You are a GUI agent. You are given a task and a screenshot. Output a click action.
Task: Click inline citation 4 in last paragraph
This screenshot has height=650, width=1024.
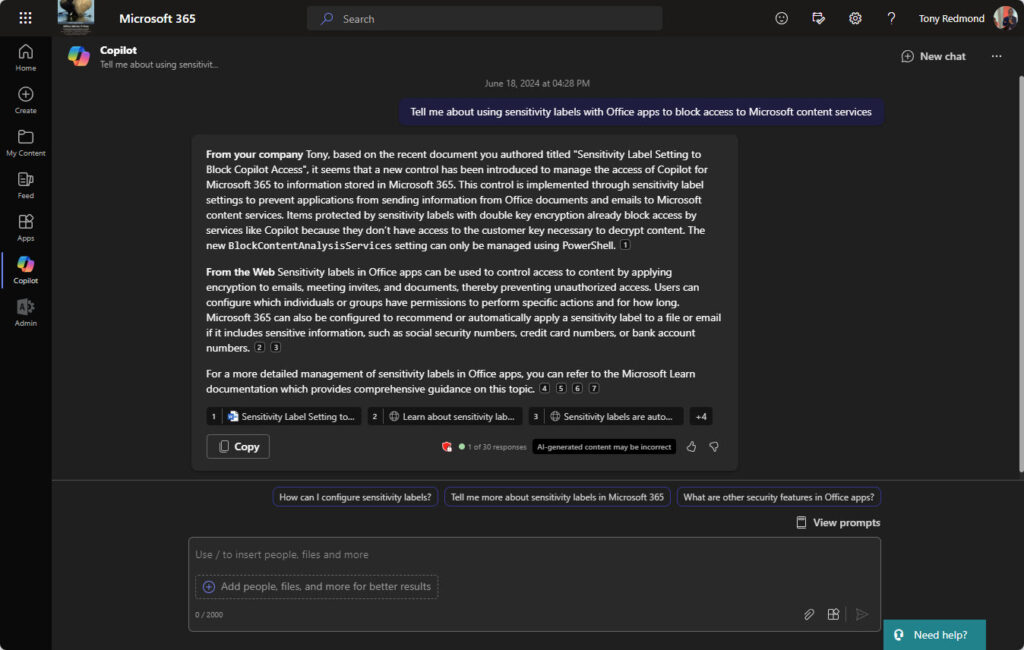pyautogui.click(x=544, y=389)
